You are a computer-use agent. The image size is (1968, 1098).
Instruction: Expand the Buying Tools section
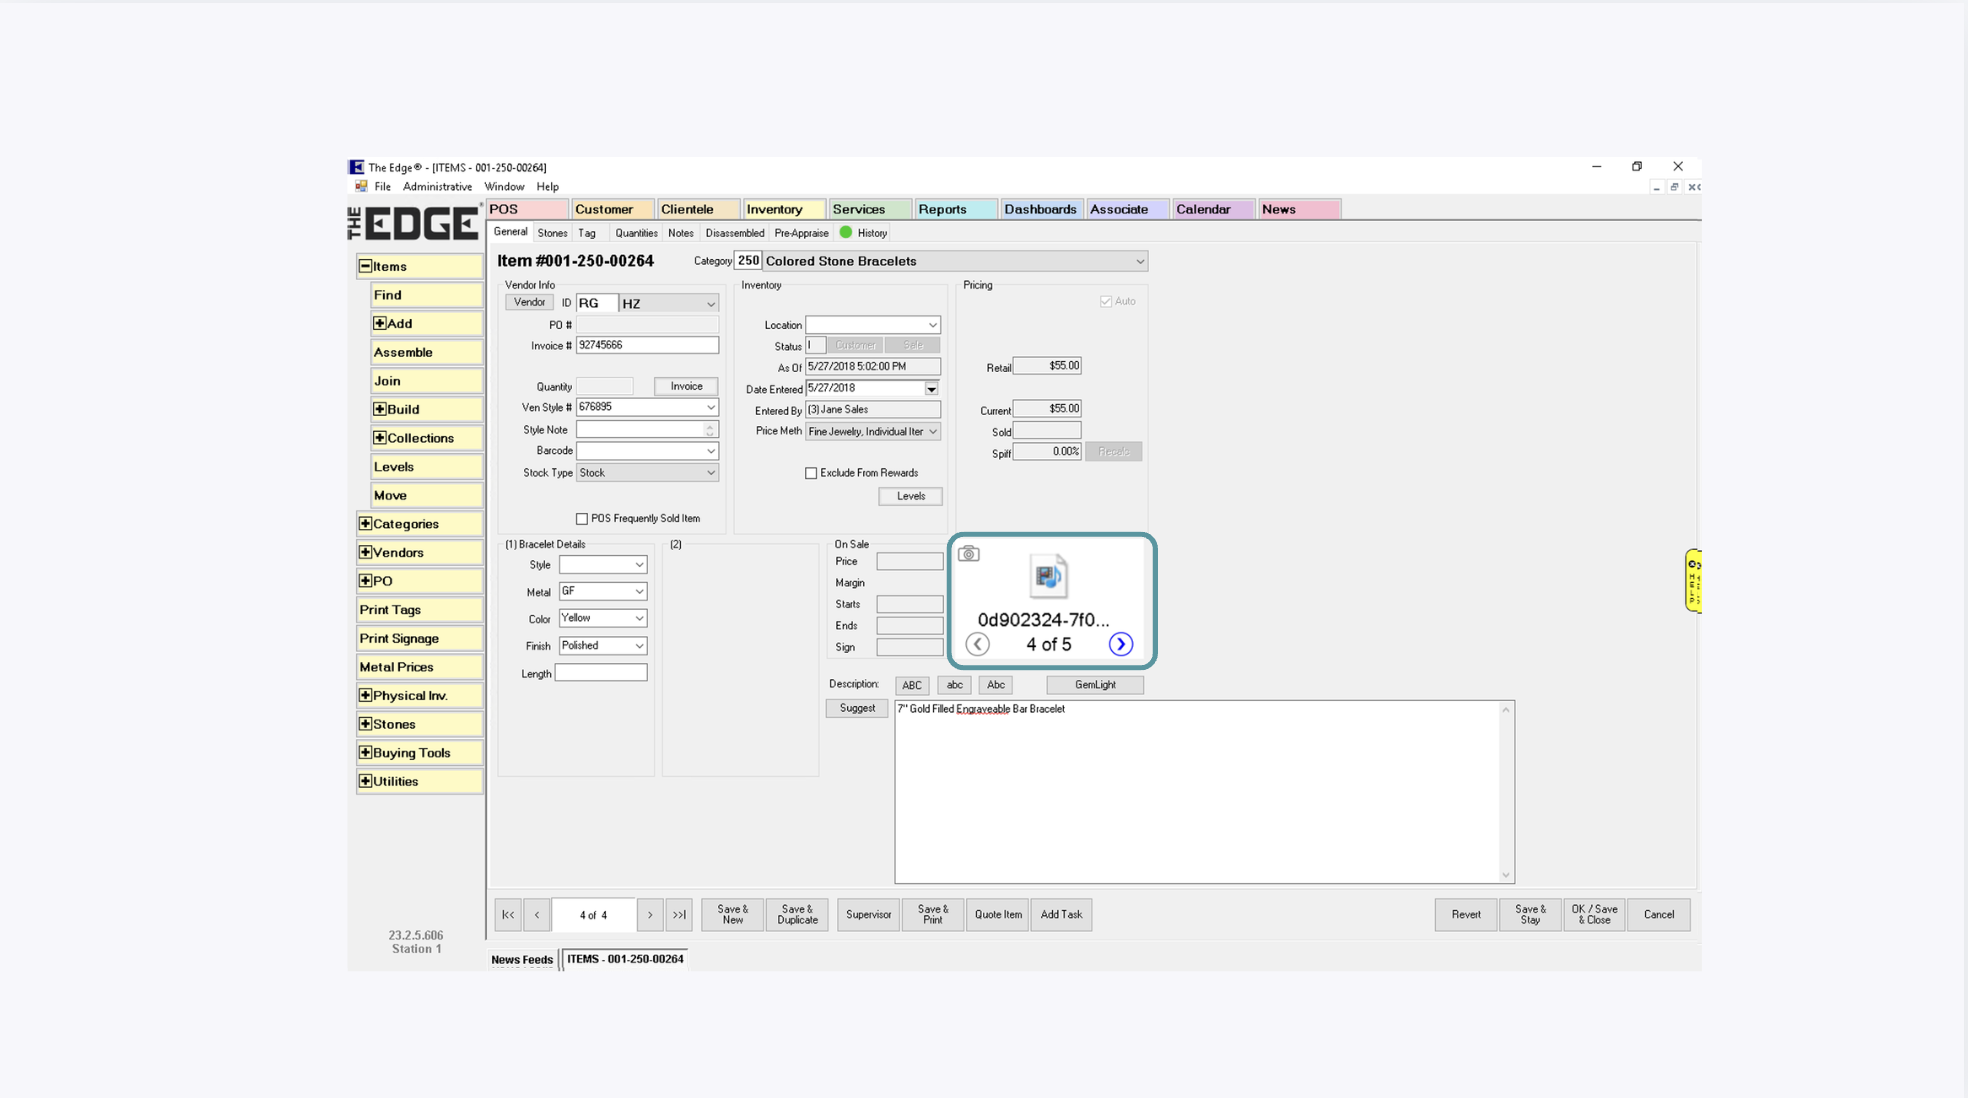365,752
